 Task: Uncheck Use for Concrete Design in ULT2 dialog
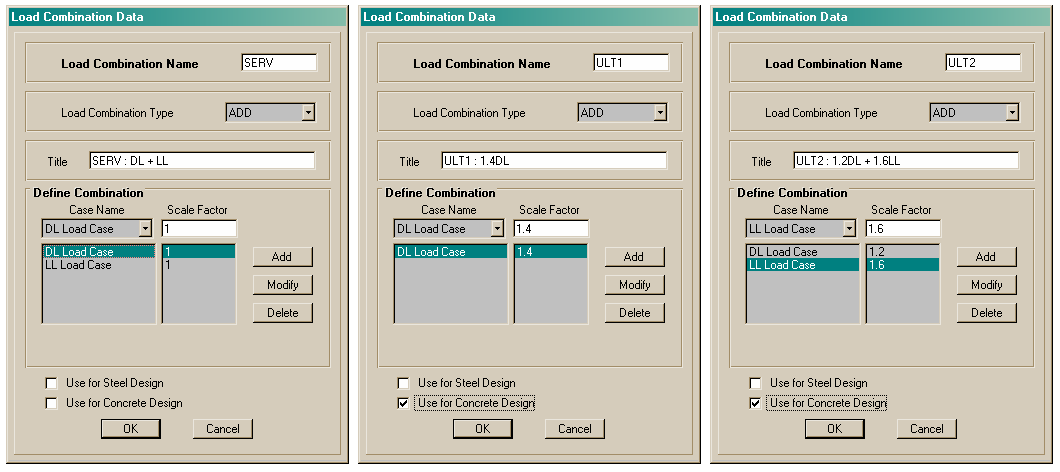coord(756,404)
